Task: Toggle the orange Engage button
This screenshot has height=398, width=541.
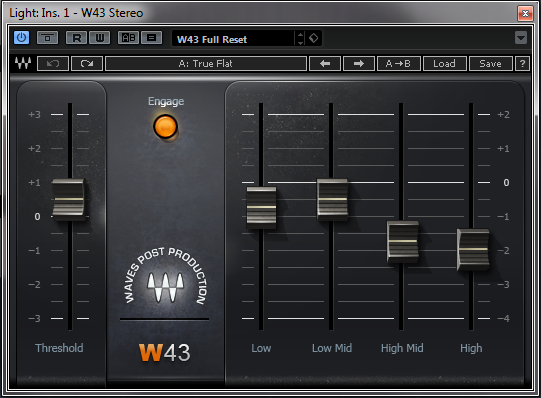Action: point(165,127)
